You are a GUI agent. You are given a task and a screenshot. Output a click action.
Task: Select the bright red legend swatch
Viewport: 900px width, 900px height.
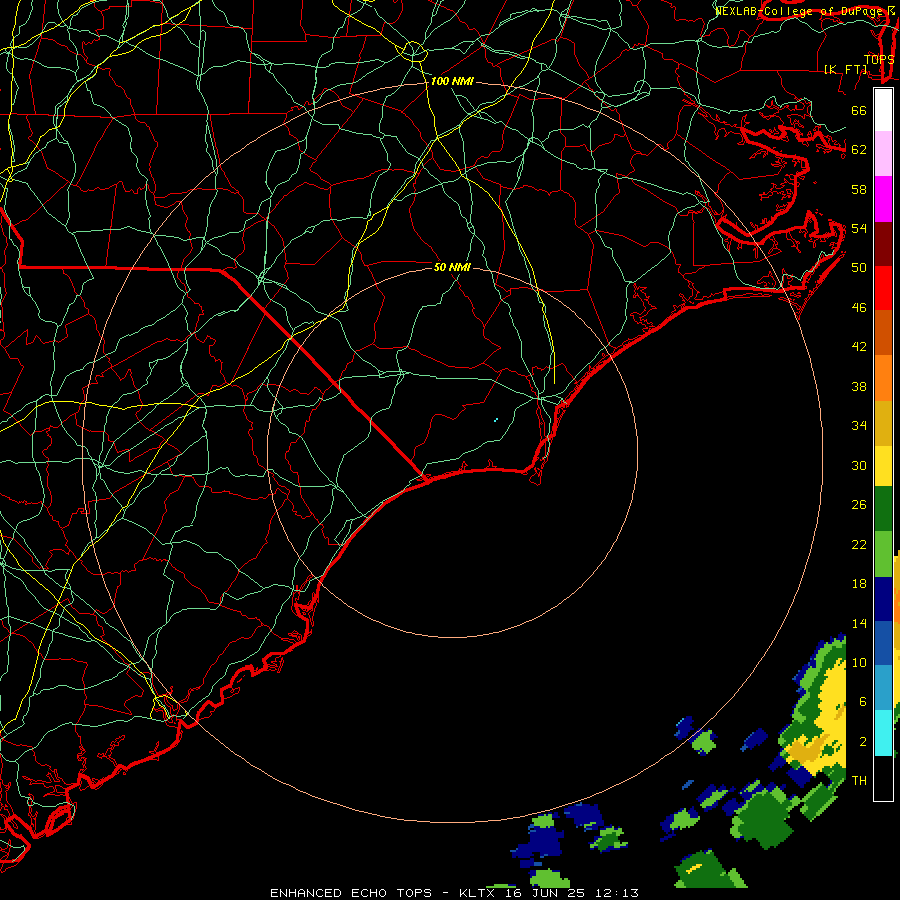tap(883, 288)
